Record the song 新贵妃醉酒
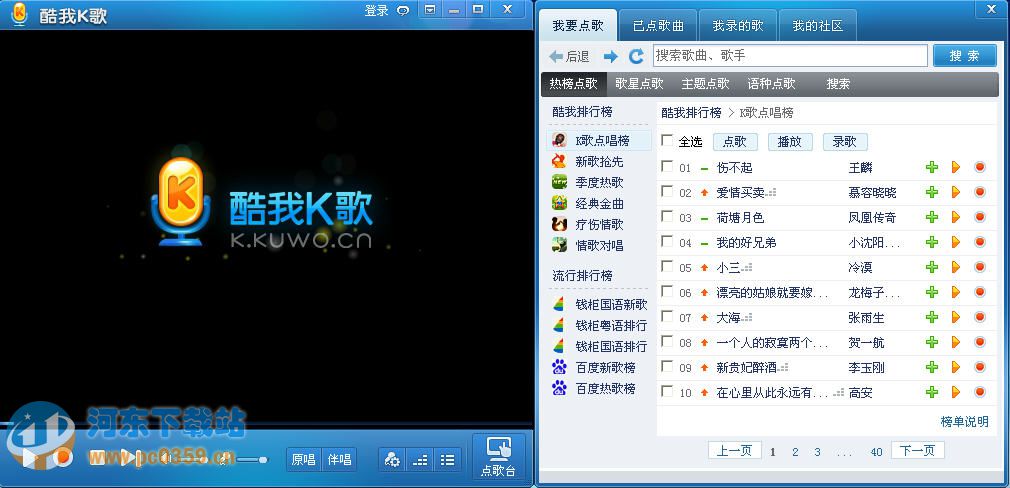Viewport: 1010px width, 488px height. point(980,367)
